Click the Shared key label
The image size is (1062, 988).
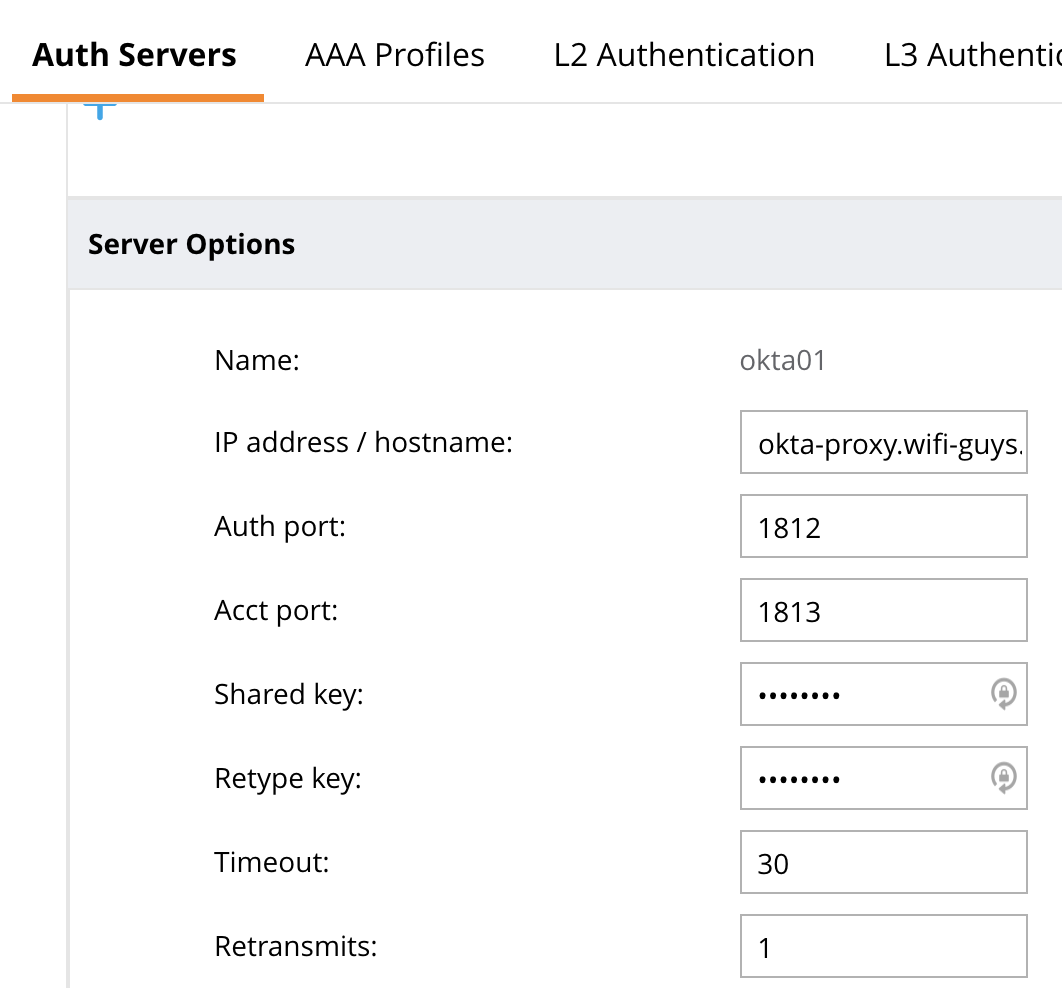pyautogui.click(x=288, y=694)
